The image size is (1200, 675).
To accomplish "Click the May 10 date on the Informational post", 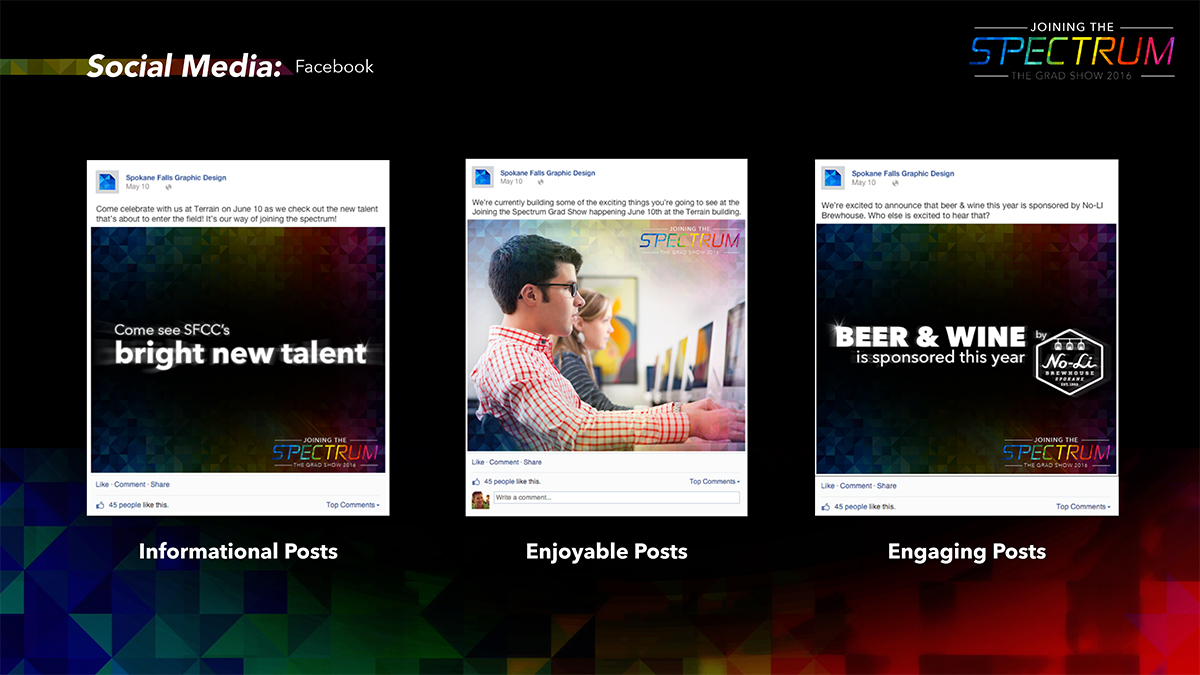I will (x=137, y=187).
